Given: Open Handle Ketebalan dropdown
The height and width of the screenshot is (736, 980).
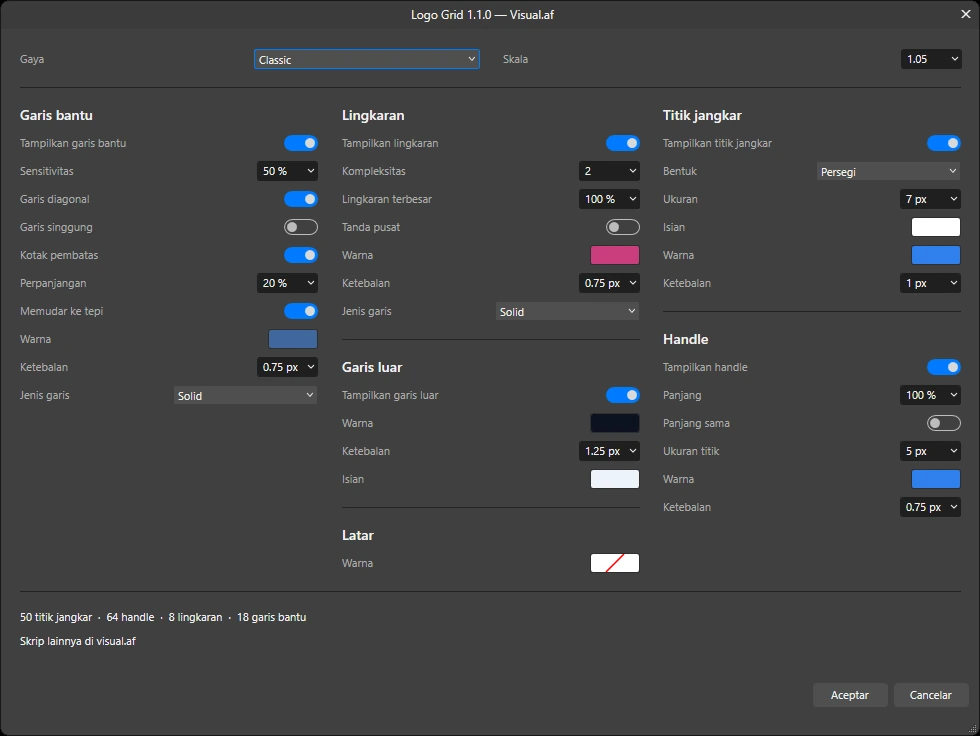Looking at the screenshot, I should coord(931,507).
